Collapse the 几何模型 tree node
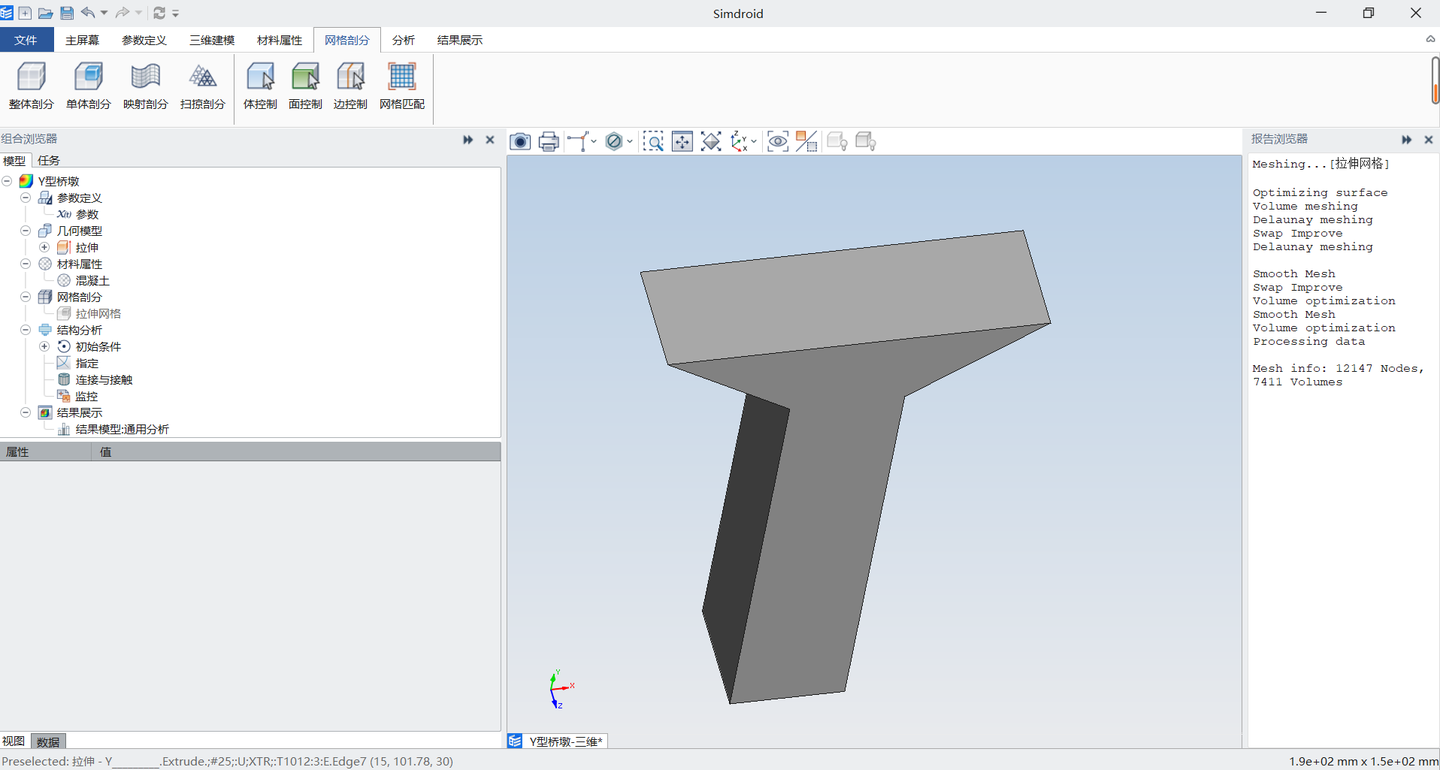 26,231
